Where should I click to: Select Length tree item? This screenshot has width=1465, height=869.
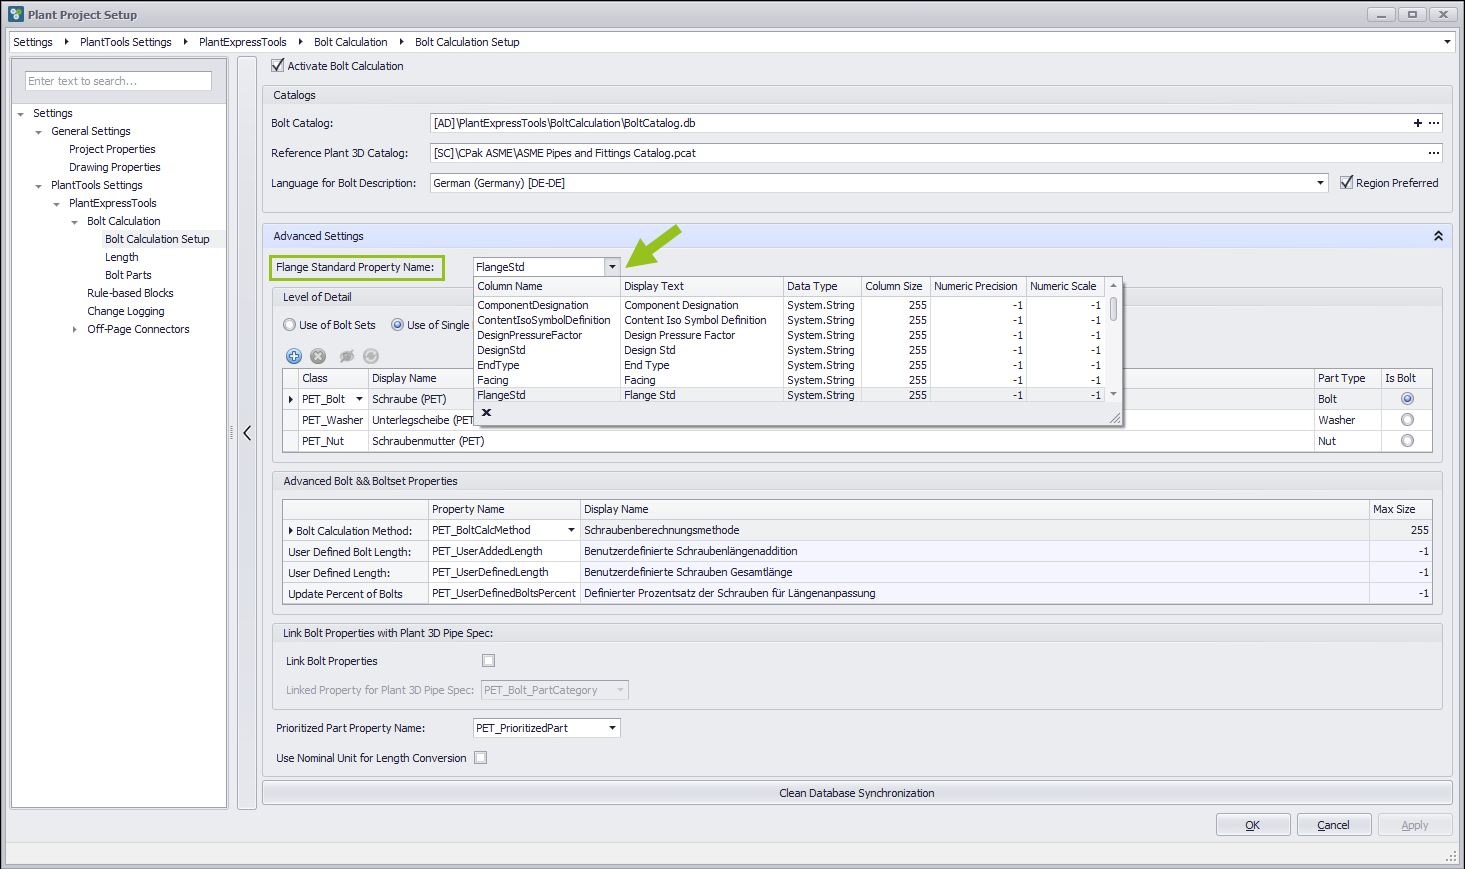(x=122, y=257)
